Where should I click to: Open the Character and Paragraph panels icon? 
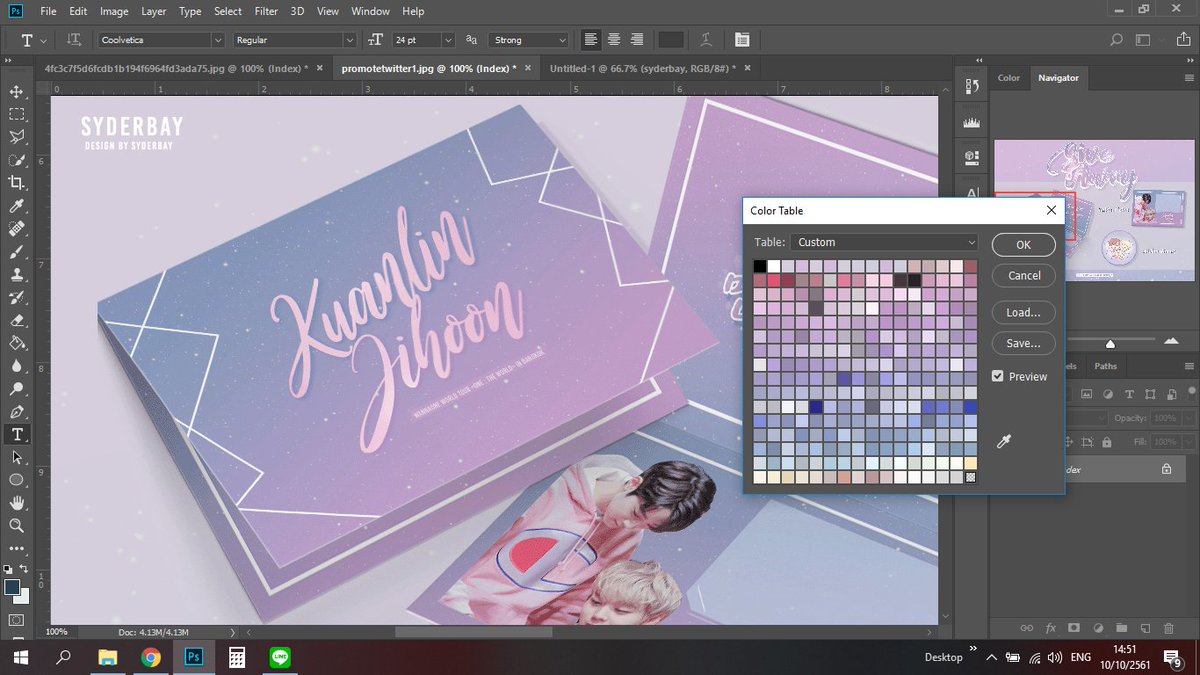pyautogui.click(x=741, y=40)
